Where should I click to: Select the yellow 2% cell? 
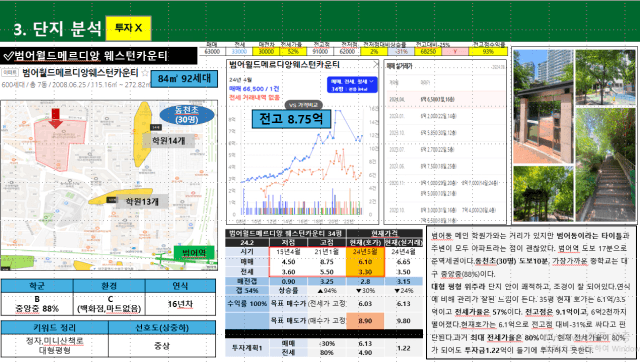tap(374, 51)
